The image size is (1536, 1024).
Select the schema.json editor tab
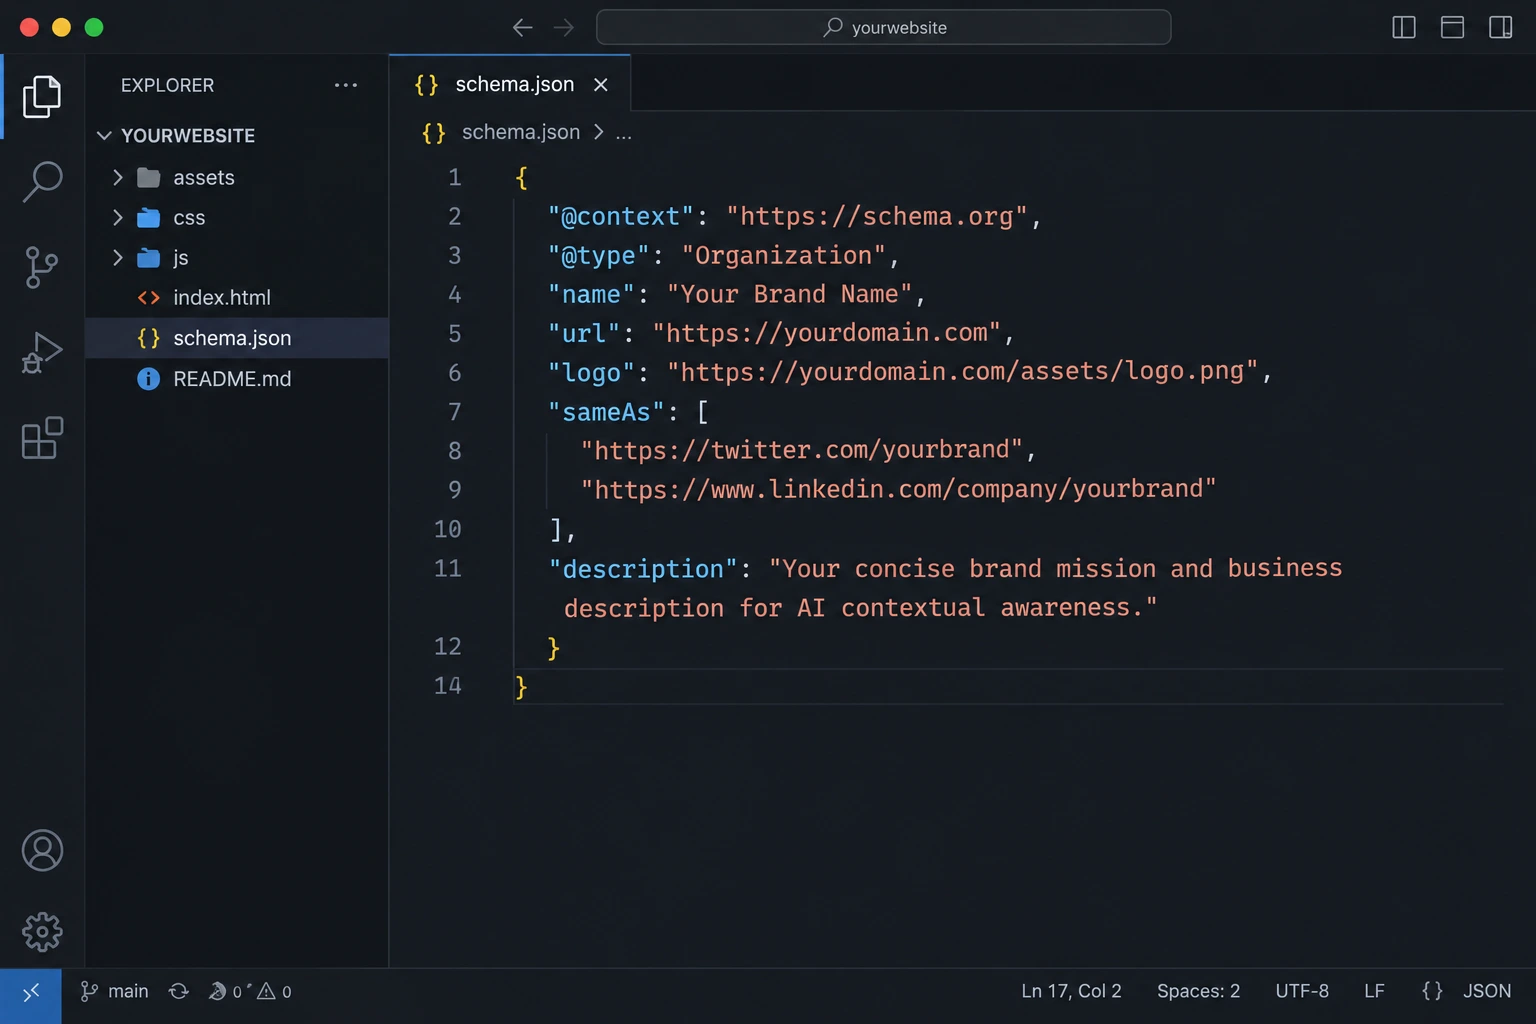click(x=510, y=84)
